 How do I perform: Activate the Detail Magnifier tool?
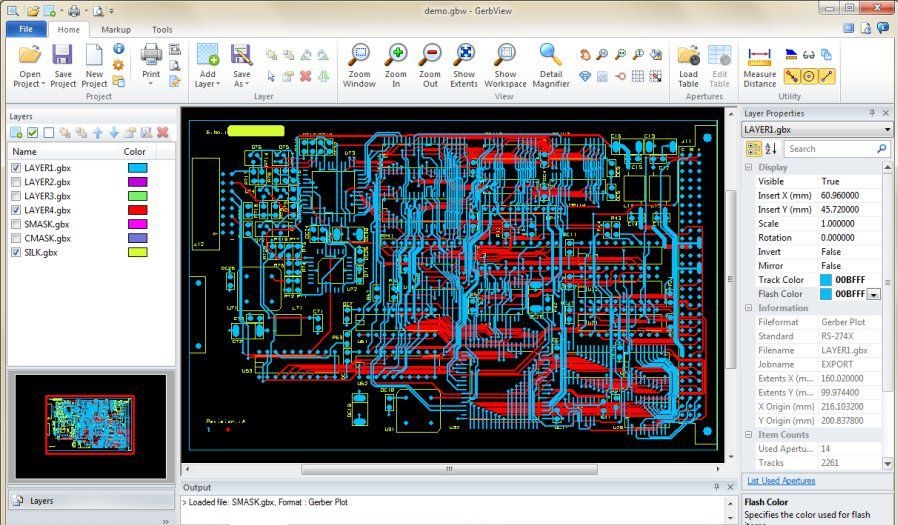coord(550,55)
